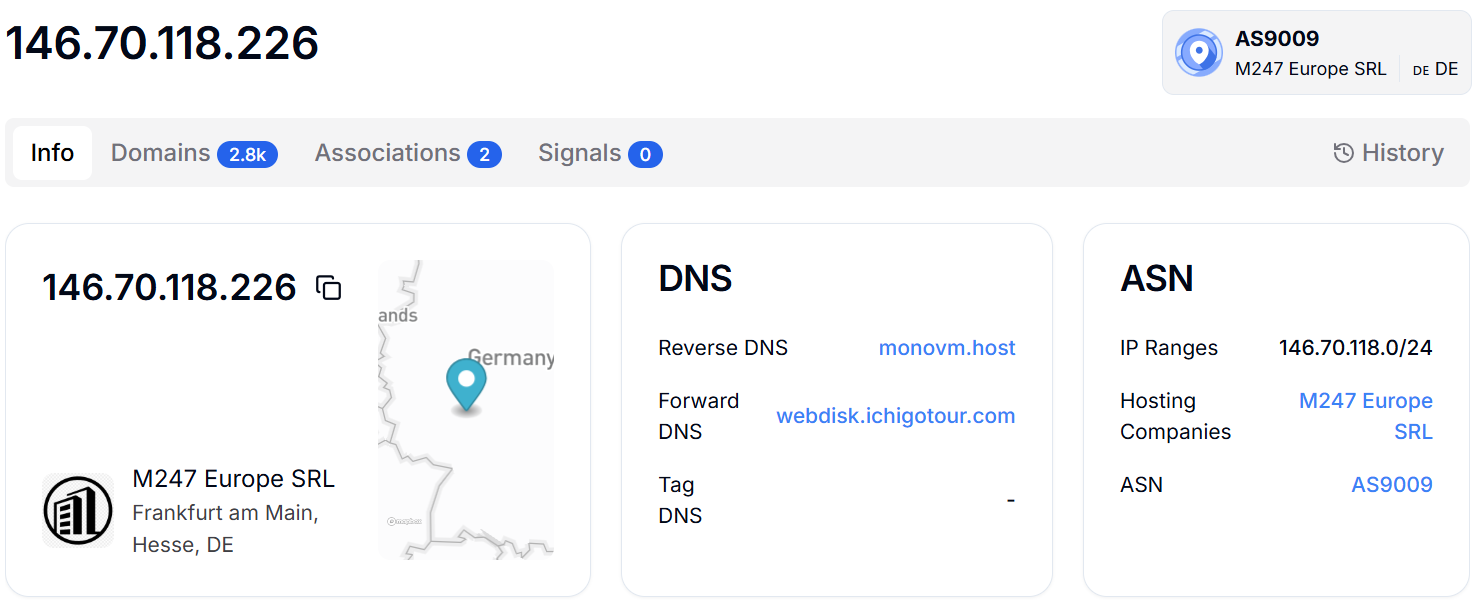The image size is (1481, 600).
Task: Click the teal map pin marker
Action: [x=466, y=386]
